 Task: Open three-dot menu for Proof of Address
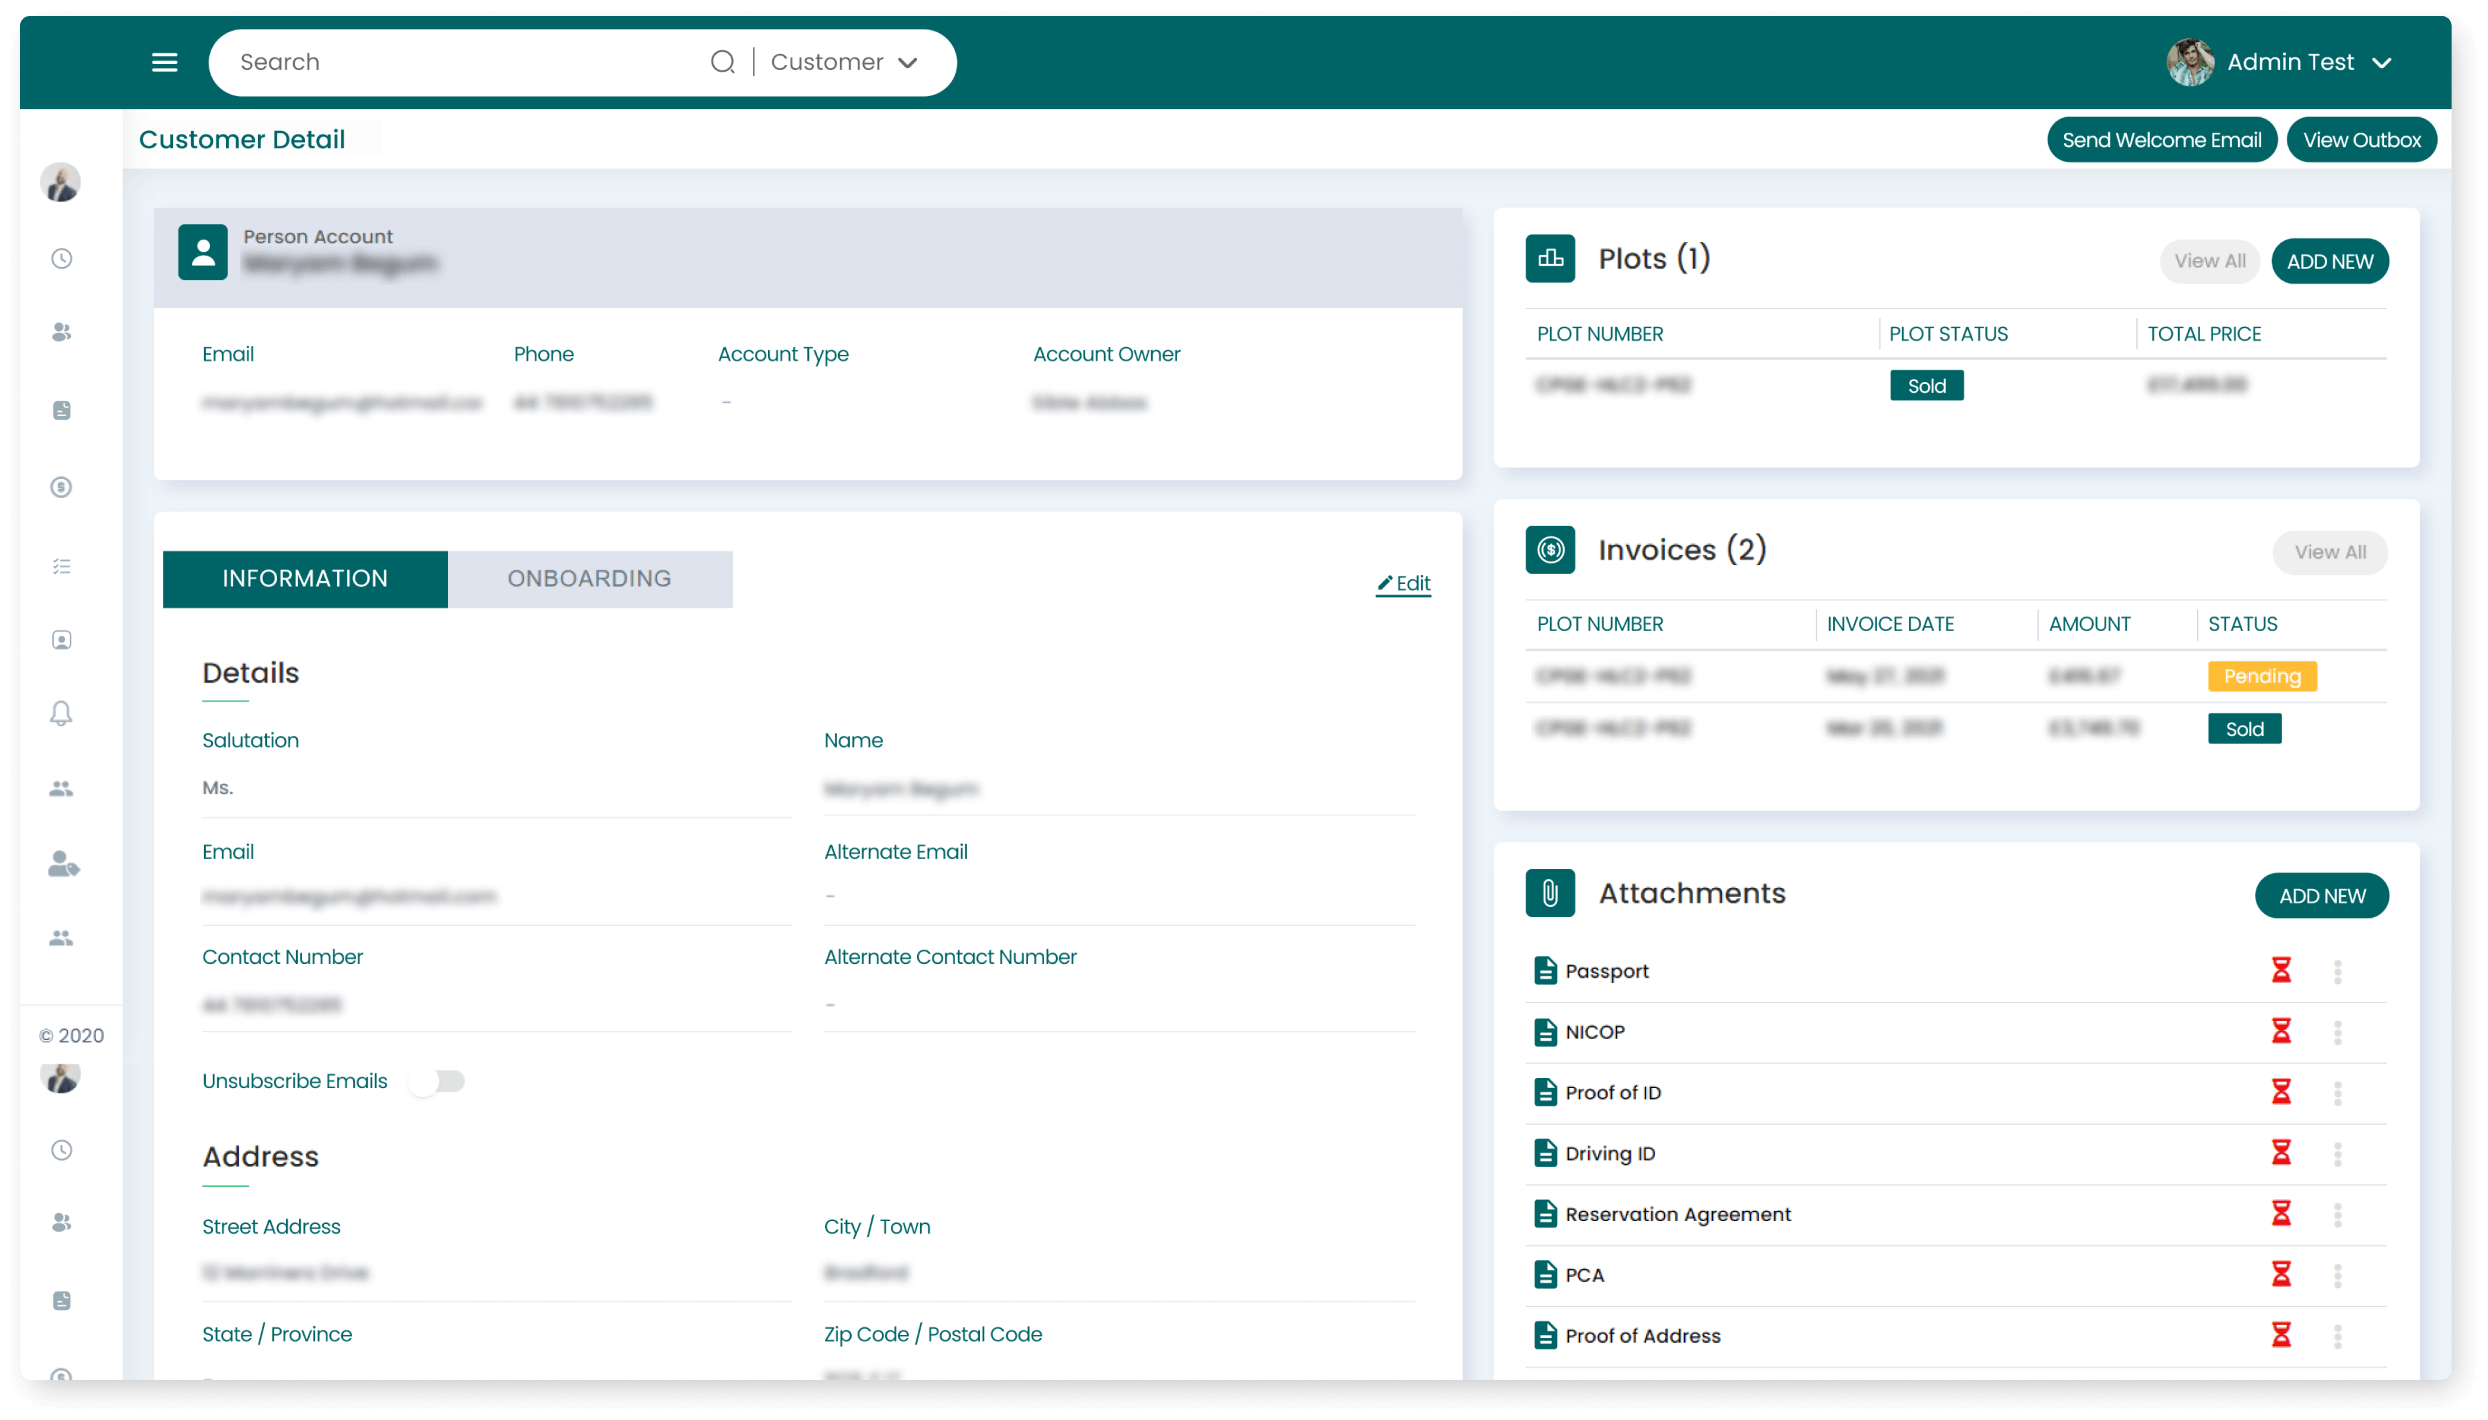(2338, 1336)
